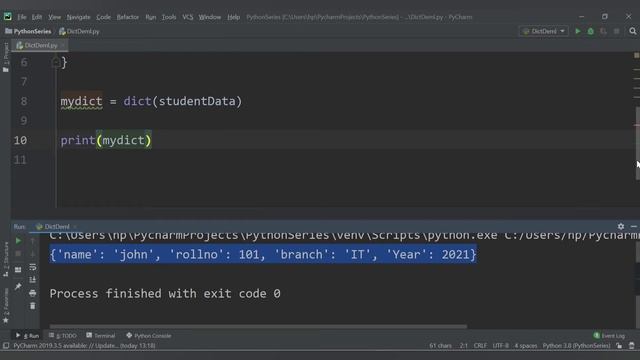Click memory/trash icon at status bar end
The width and height of the screenshot is (640, 360).
pos(632,346)
